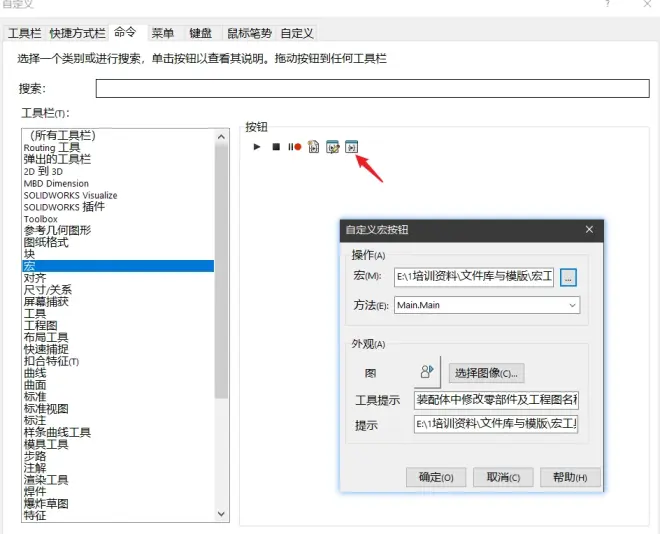
Task: Switch to the 菜单 tab
Action: point(163,33)
